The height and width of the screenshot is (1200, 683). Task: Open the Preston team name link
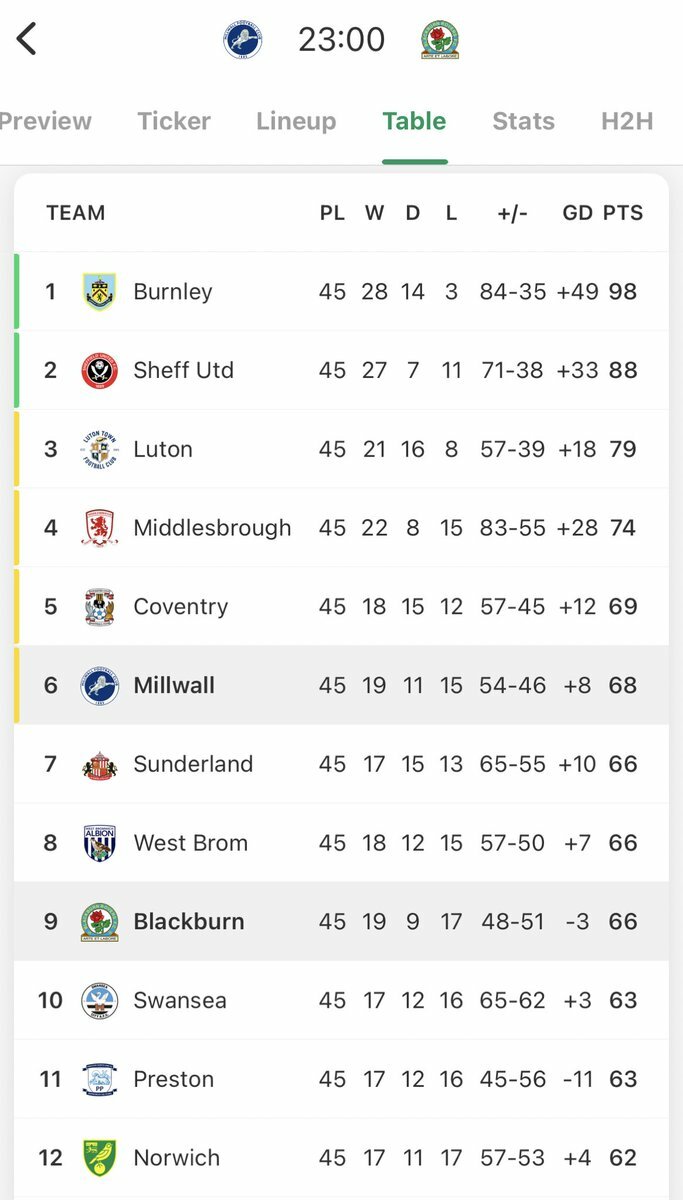(174, 1080)
